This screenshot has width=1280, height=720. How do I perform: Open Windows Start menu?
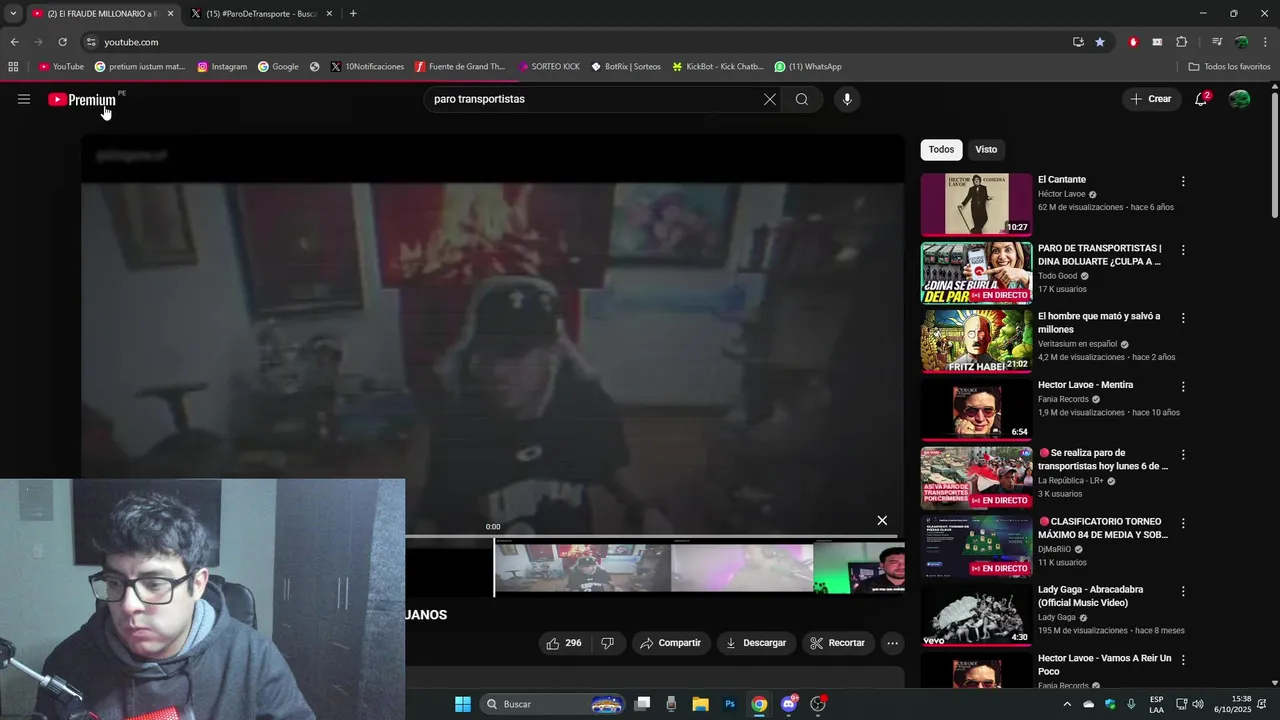pos(463,704)
